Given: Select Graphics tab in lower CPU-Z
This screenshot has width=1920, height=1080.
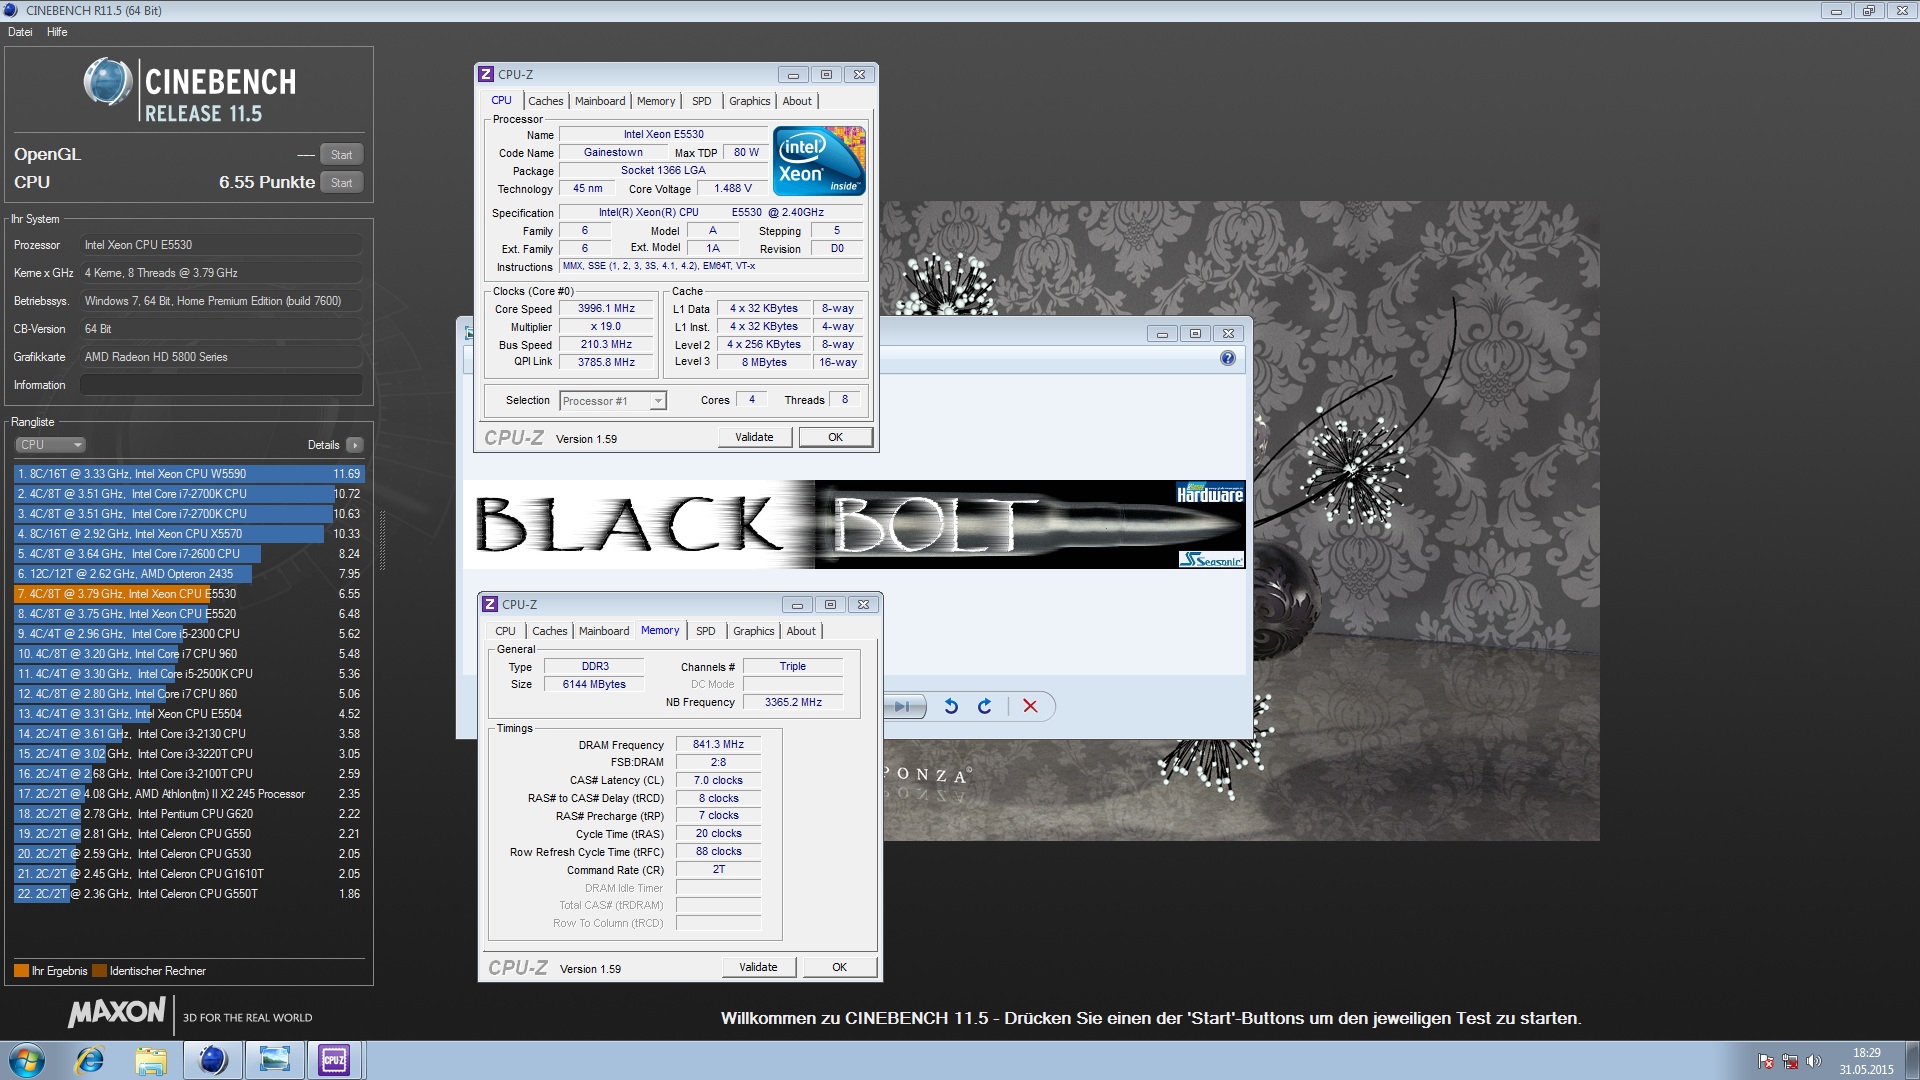Looking at the screenshot, I should (754, 631).
